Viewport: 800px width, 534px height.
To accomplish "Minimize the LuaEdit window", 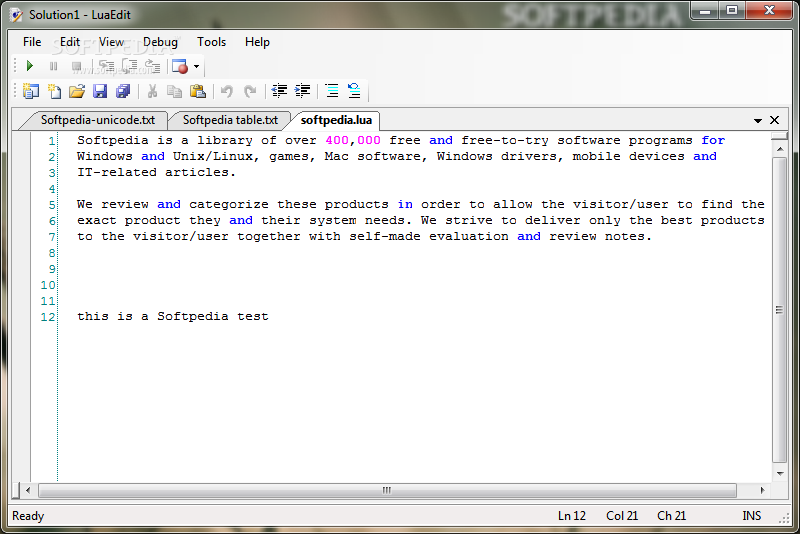I will pyautogui.click(x=705, y=11).
